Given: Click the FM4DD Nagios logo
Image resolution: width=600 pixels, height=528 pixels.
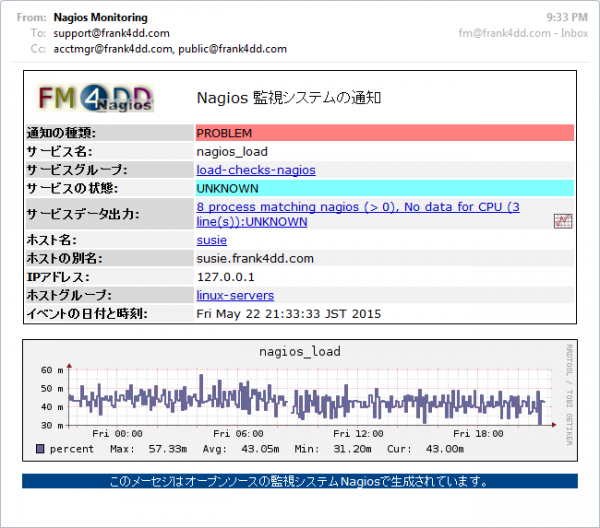Looking at the screenshot, I should point(96,97).
